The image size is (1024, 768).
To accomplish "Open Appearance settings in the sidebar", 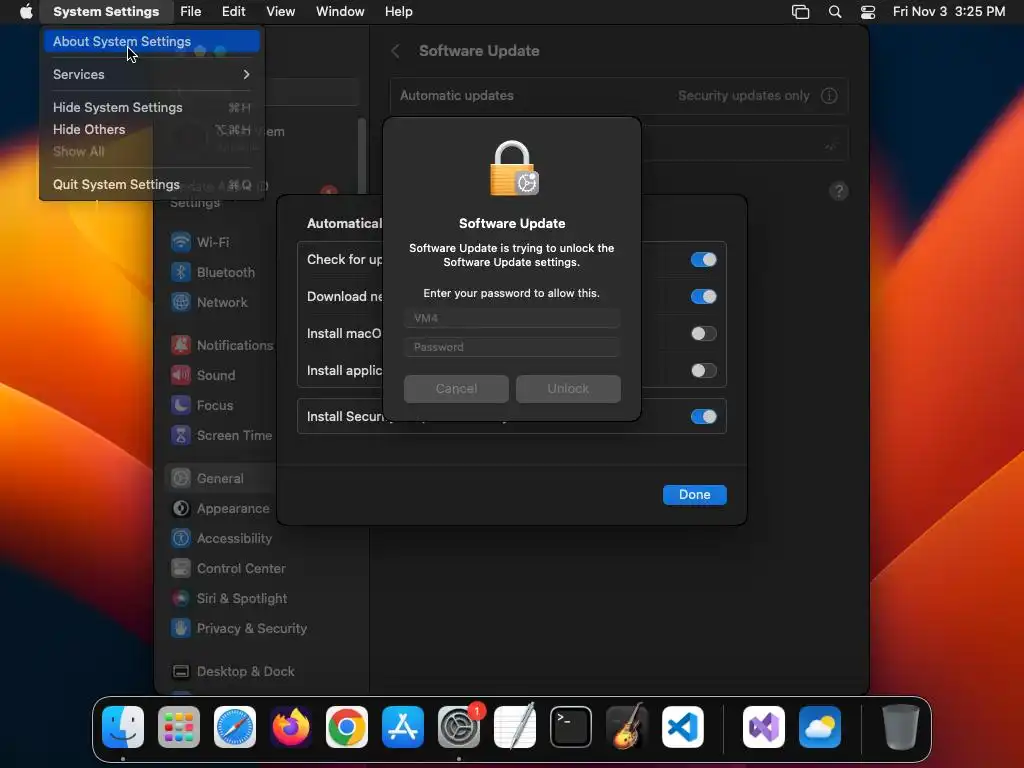I will (220, 508).
